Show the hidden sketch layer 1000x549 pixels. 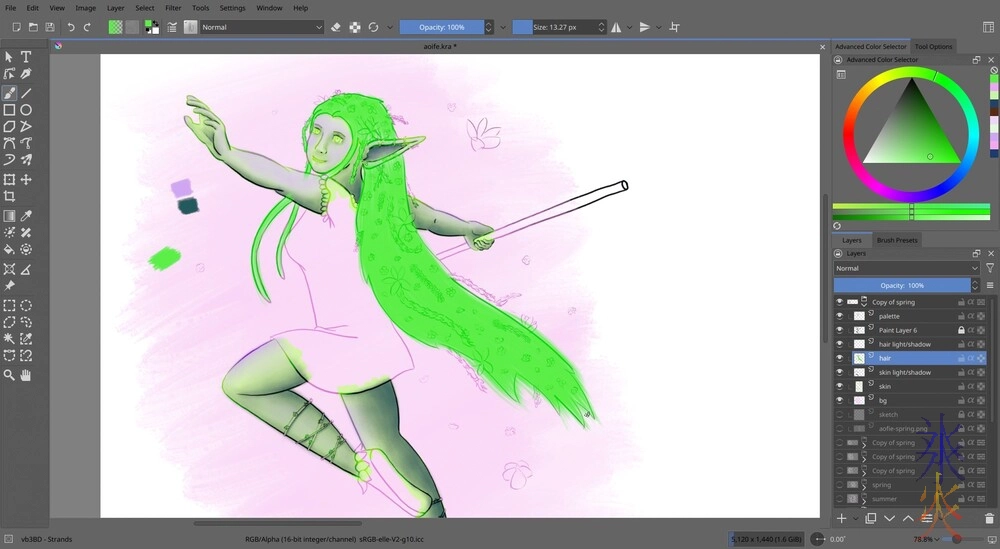tap(840, 414)
